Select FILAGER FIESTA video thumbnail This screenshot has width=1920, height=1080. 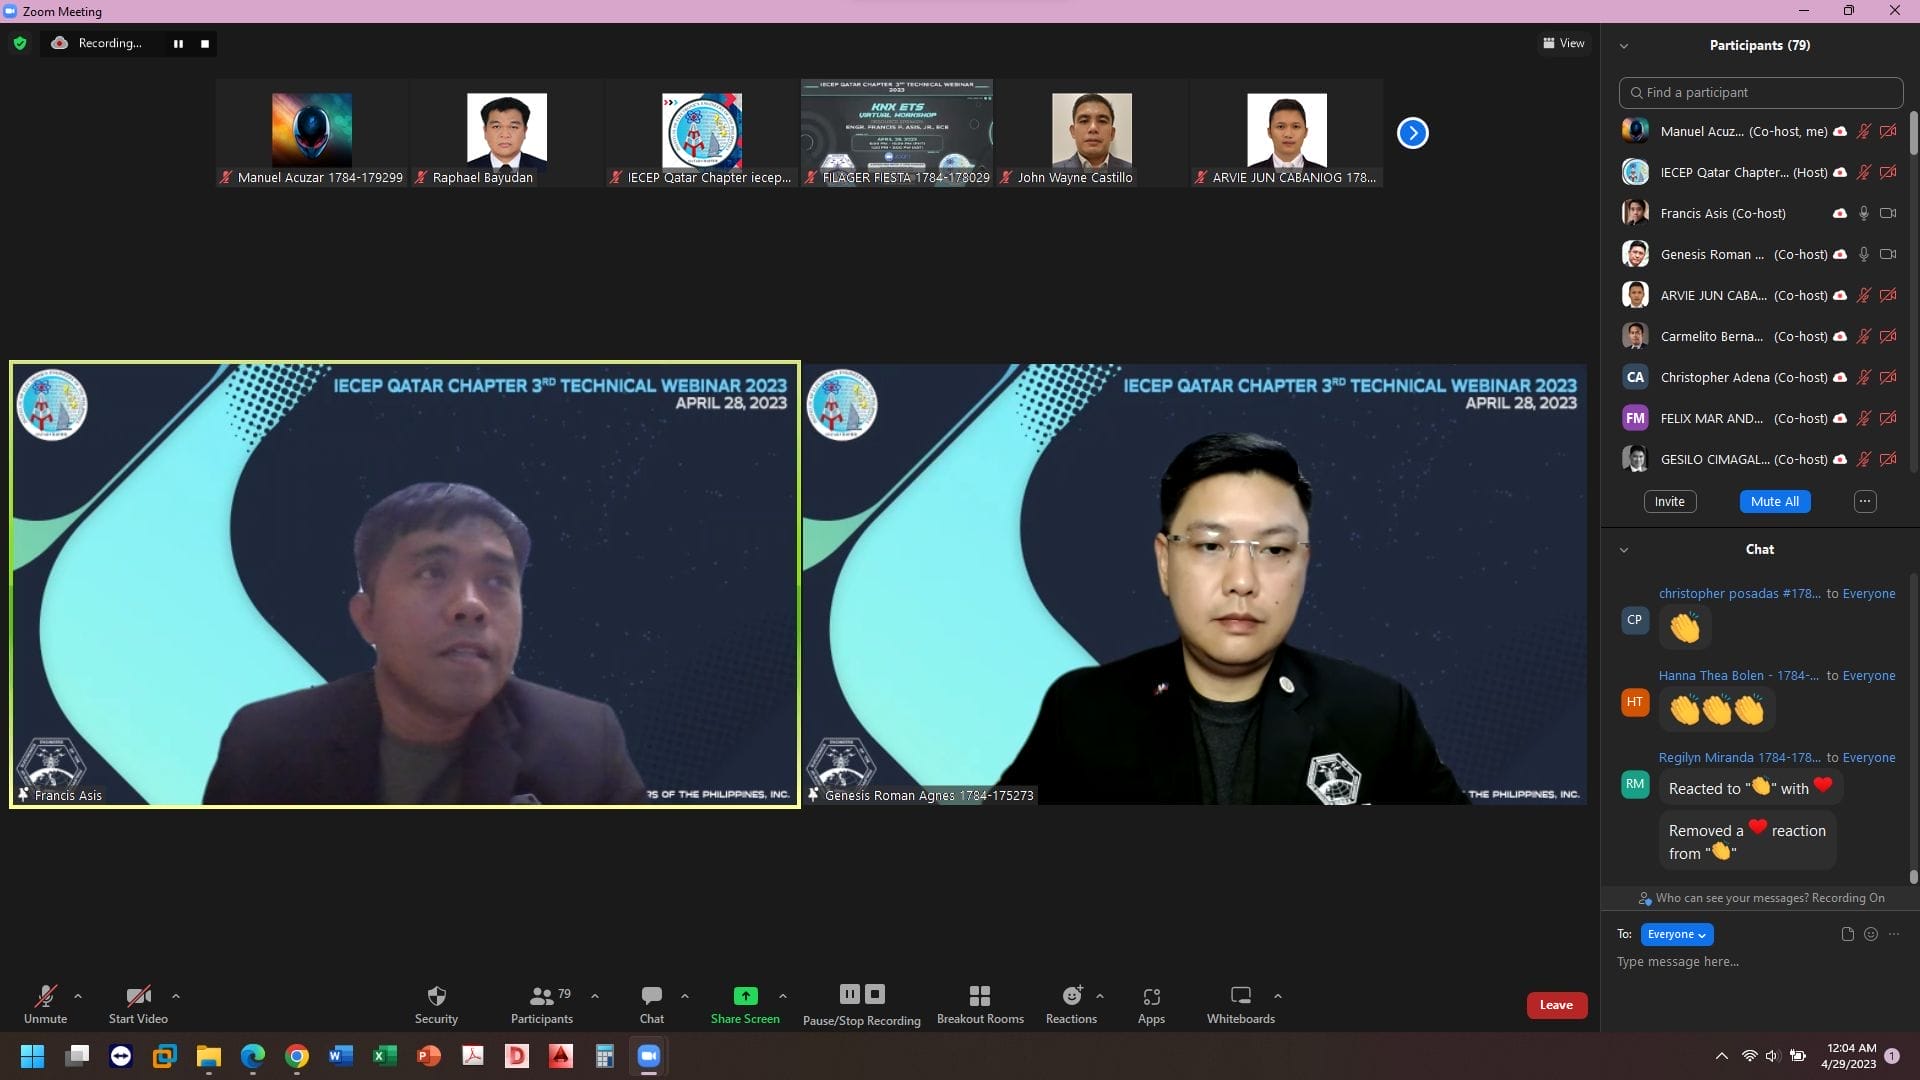pos(897,132)
